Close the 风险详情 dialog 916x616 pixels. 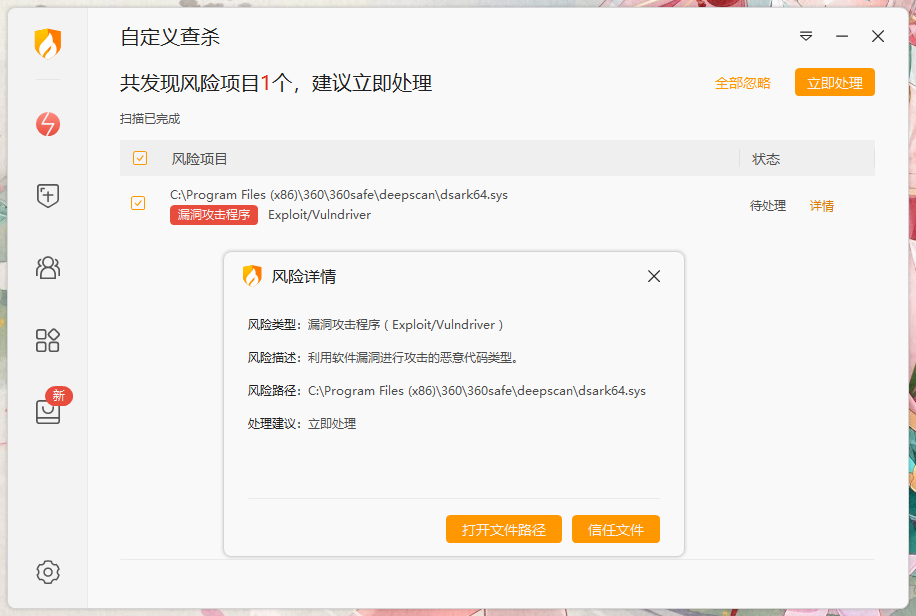click(654, 276)
